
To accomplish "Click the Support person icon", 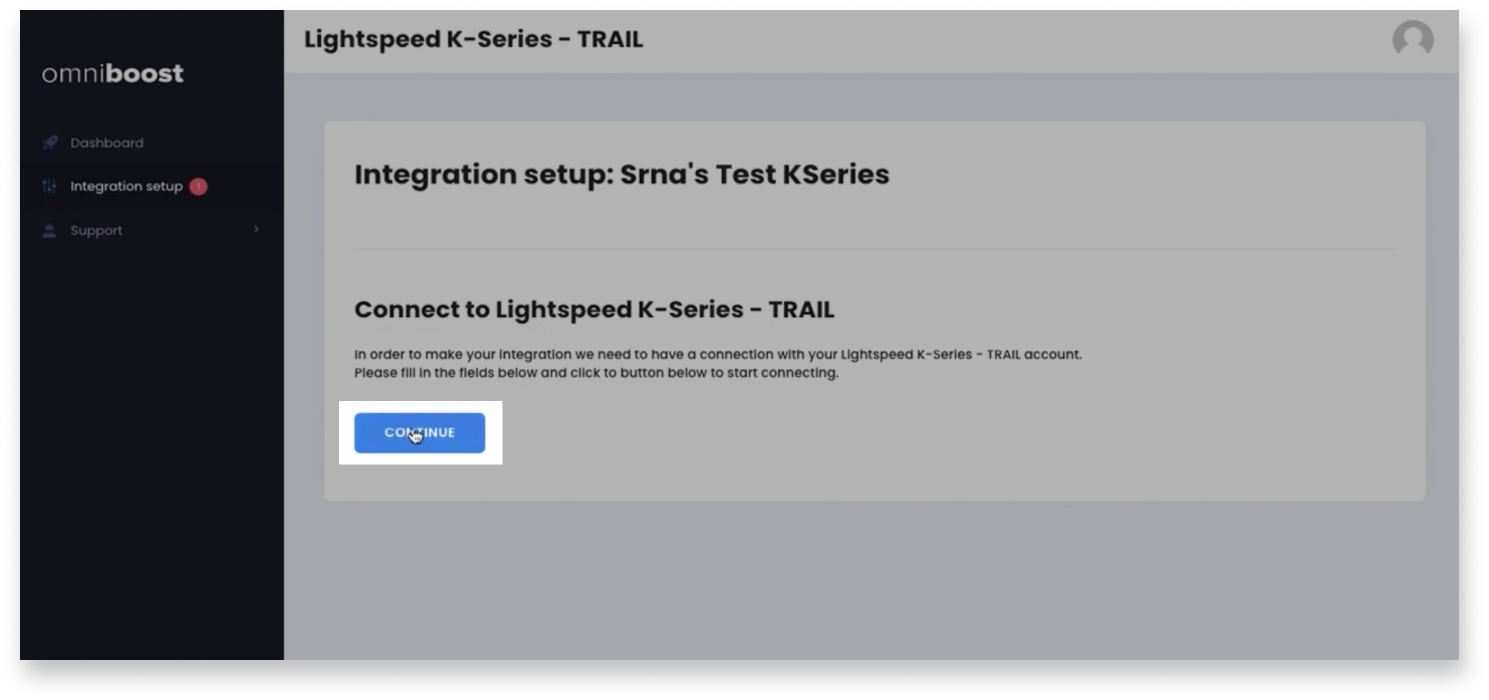I will click(x=50, y=231).
